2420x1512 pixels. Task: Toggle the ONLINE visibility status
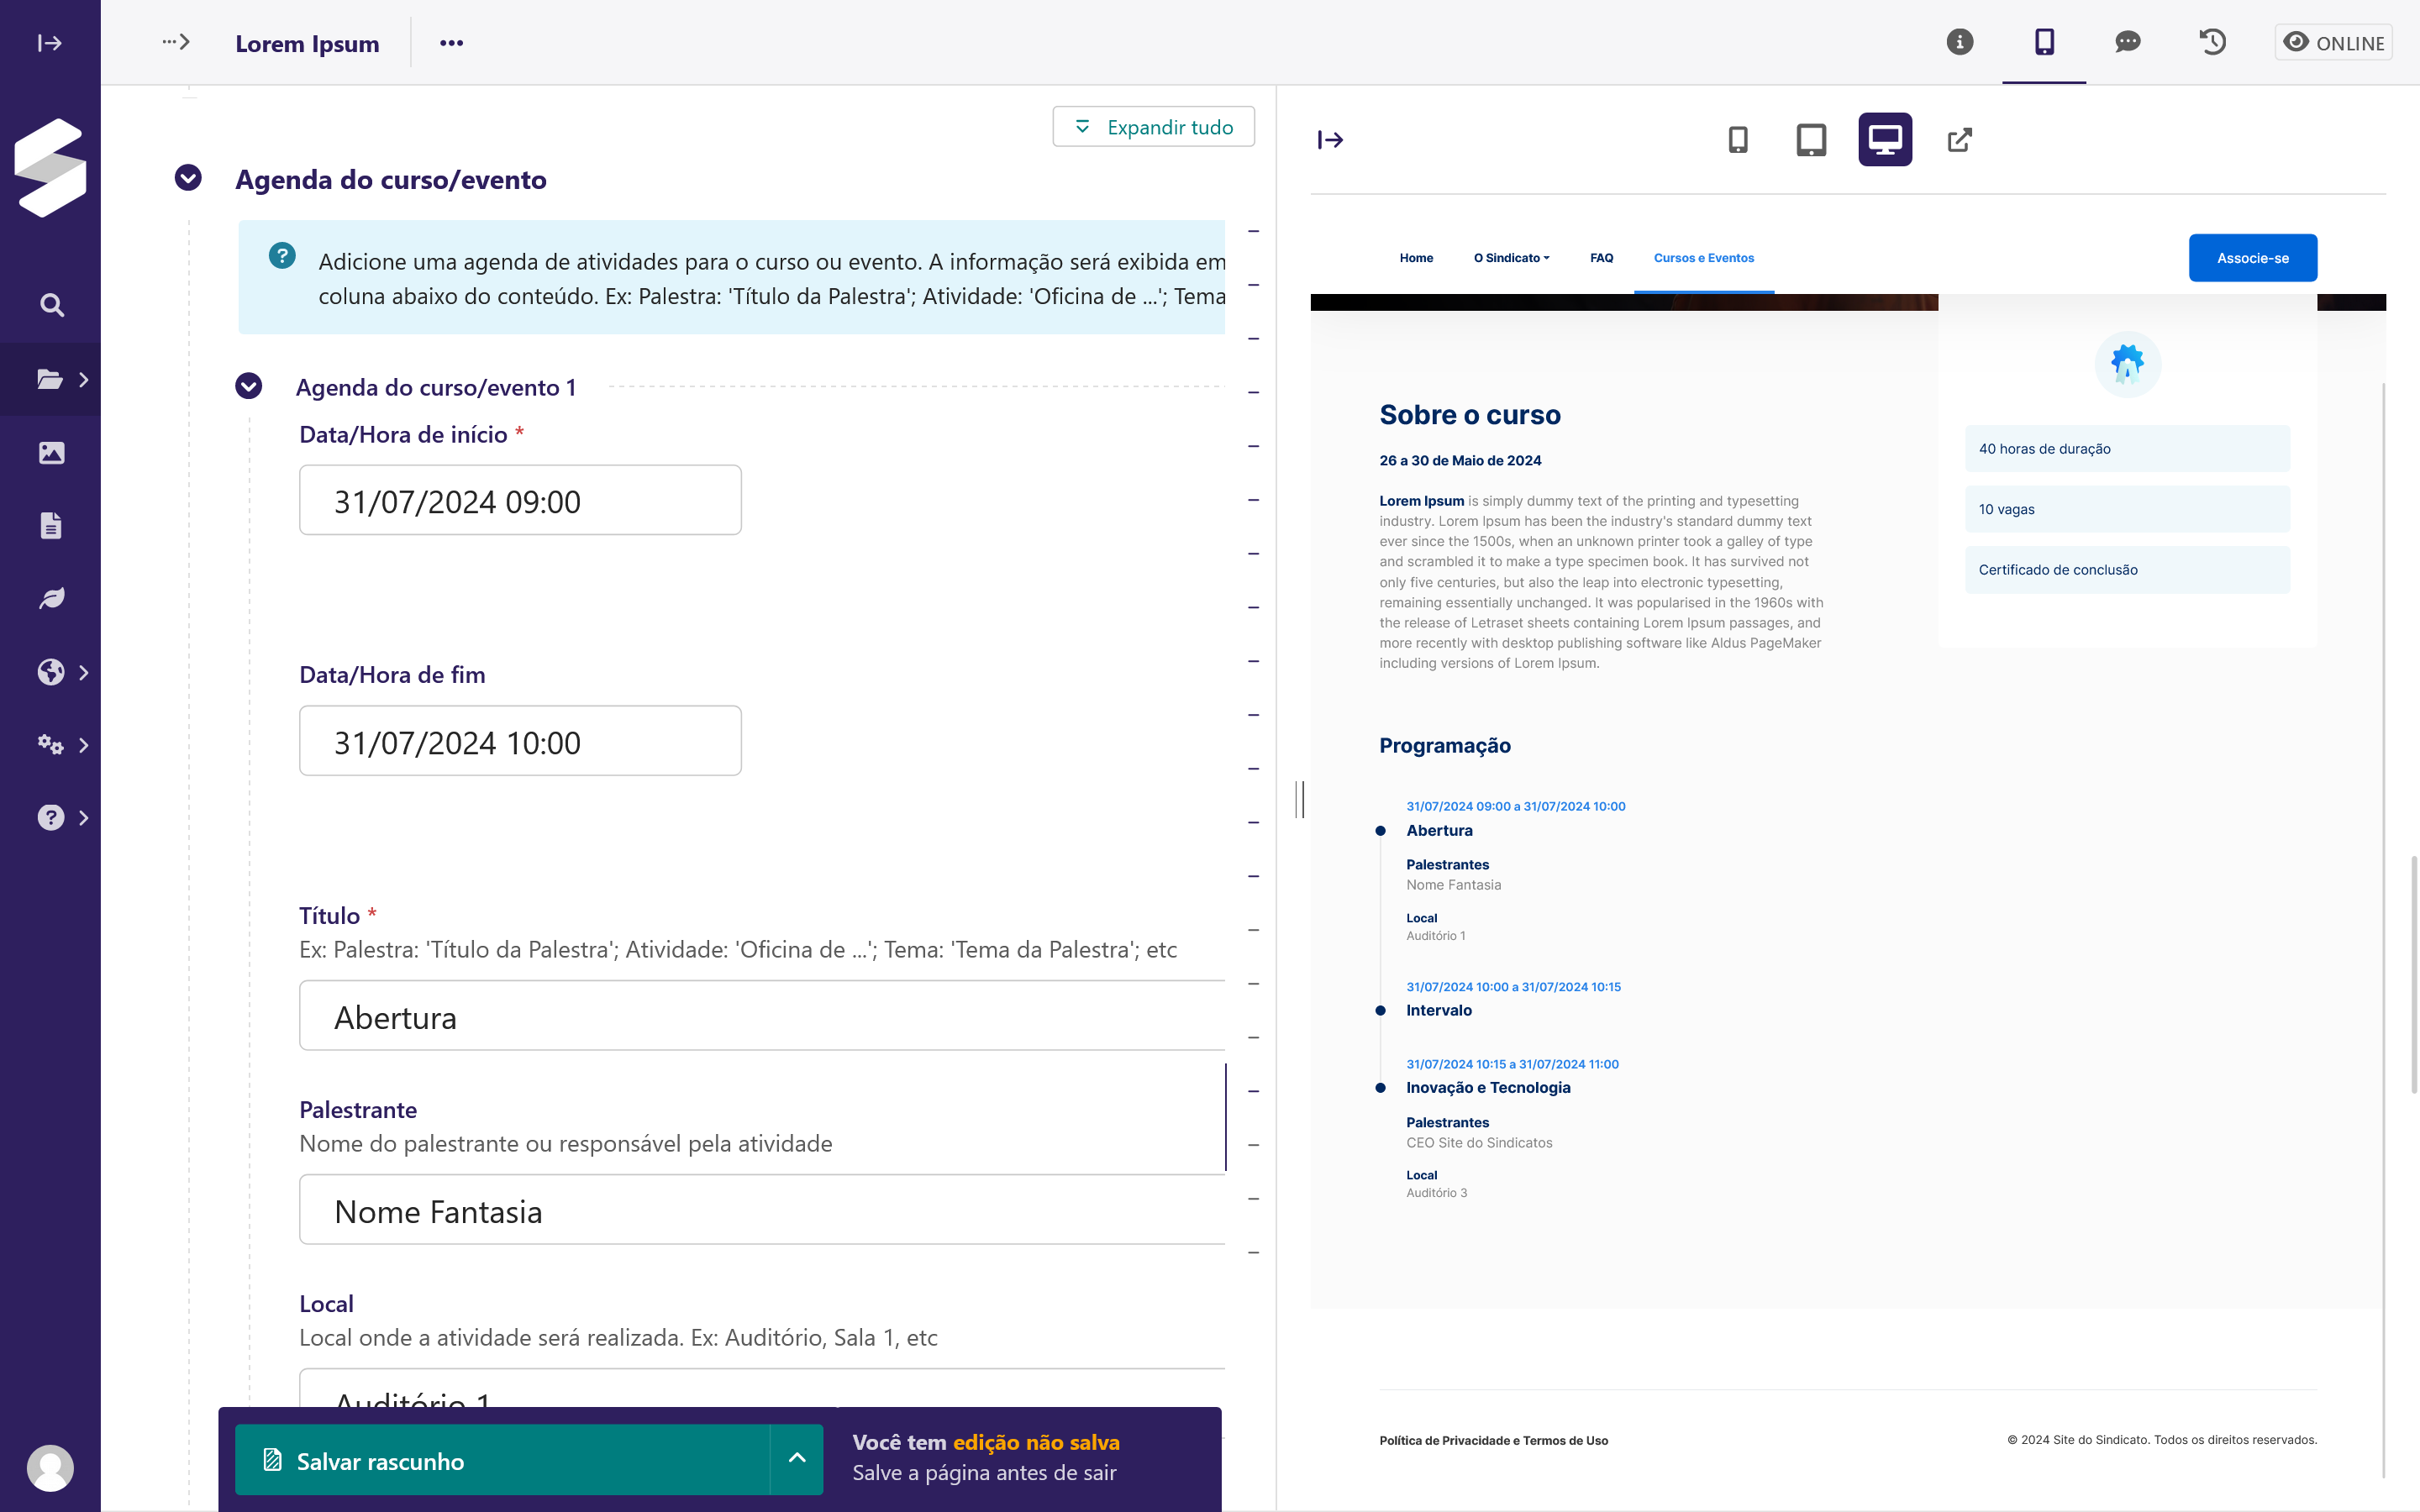tap(2333, 42)
